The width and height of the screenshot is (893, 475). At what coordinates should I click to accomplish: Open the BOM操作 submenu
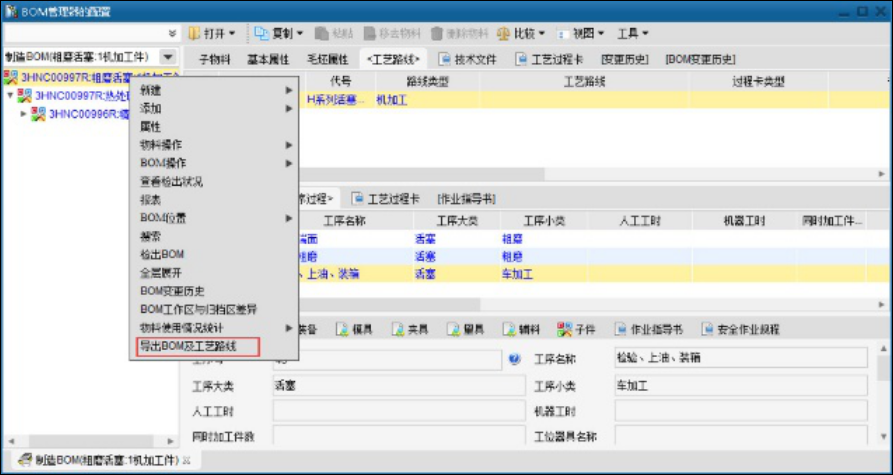click(214, 163)
